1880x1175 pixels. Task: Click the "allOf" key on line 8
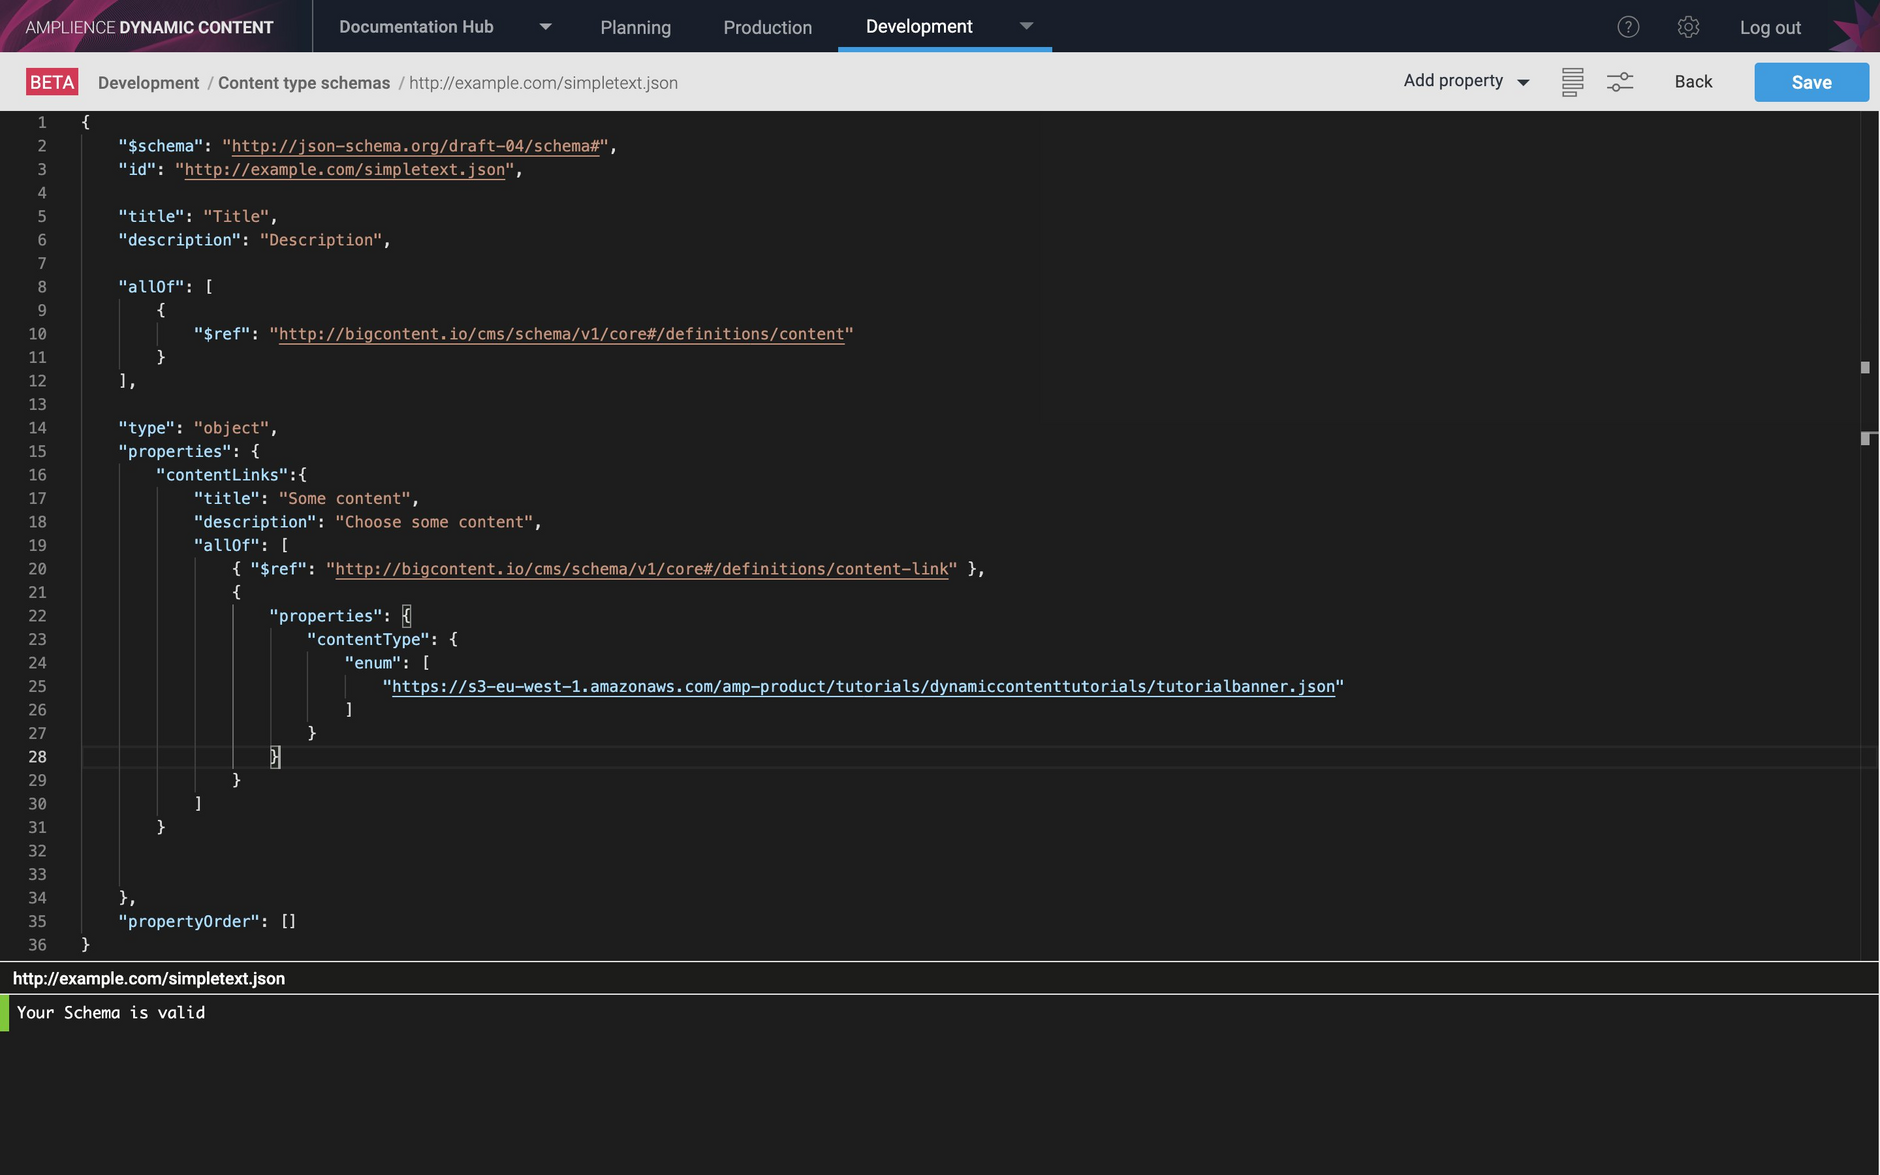click(151, 287)
